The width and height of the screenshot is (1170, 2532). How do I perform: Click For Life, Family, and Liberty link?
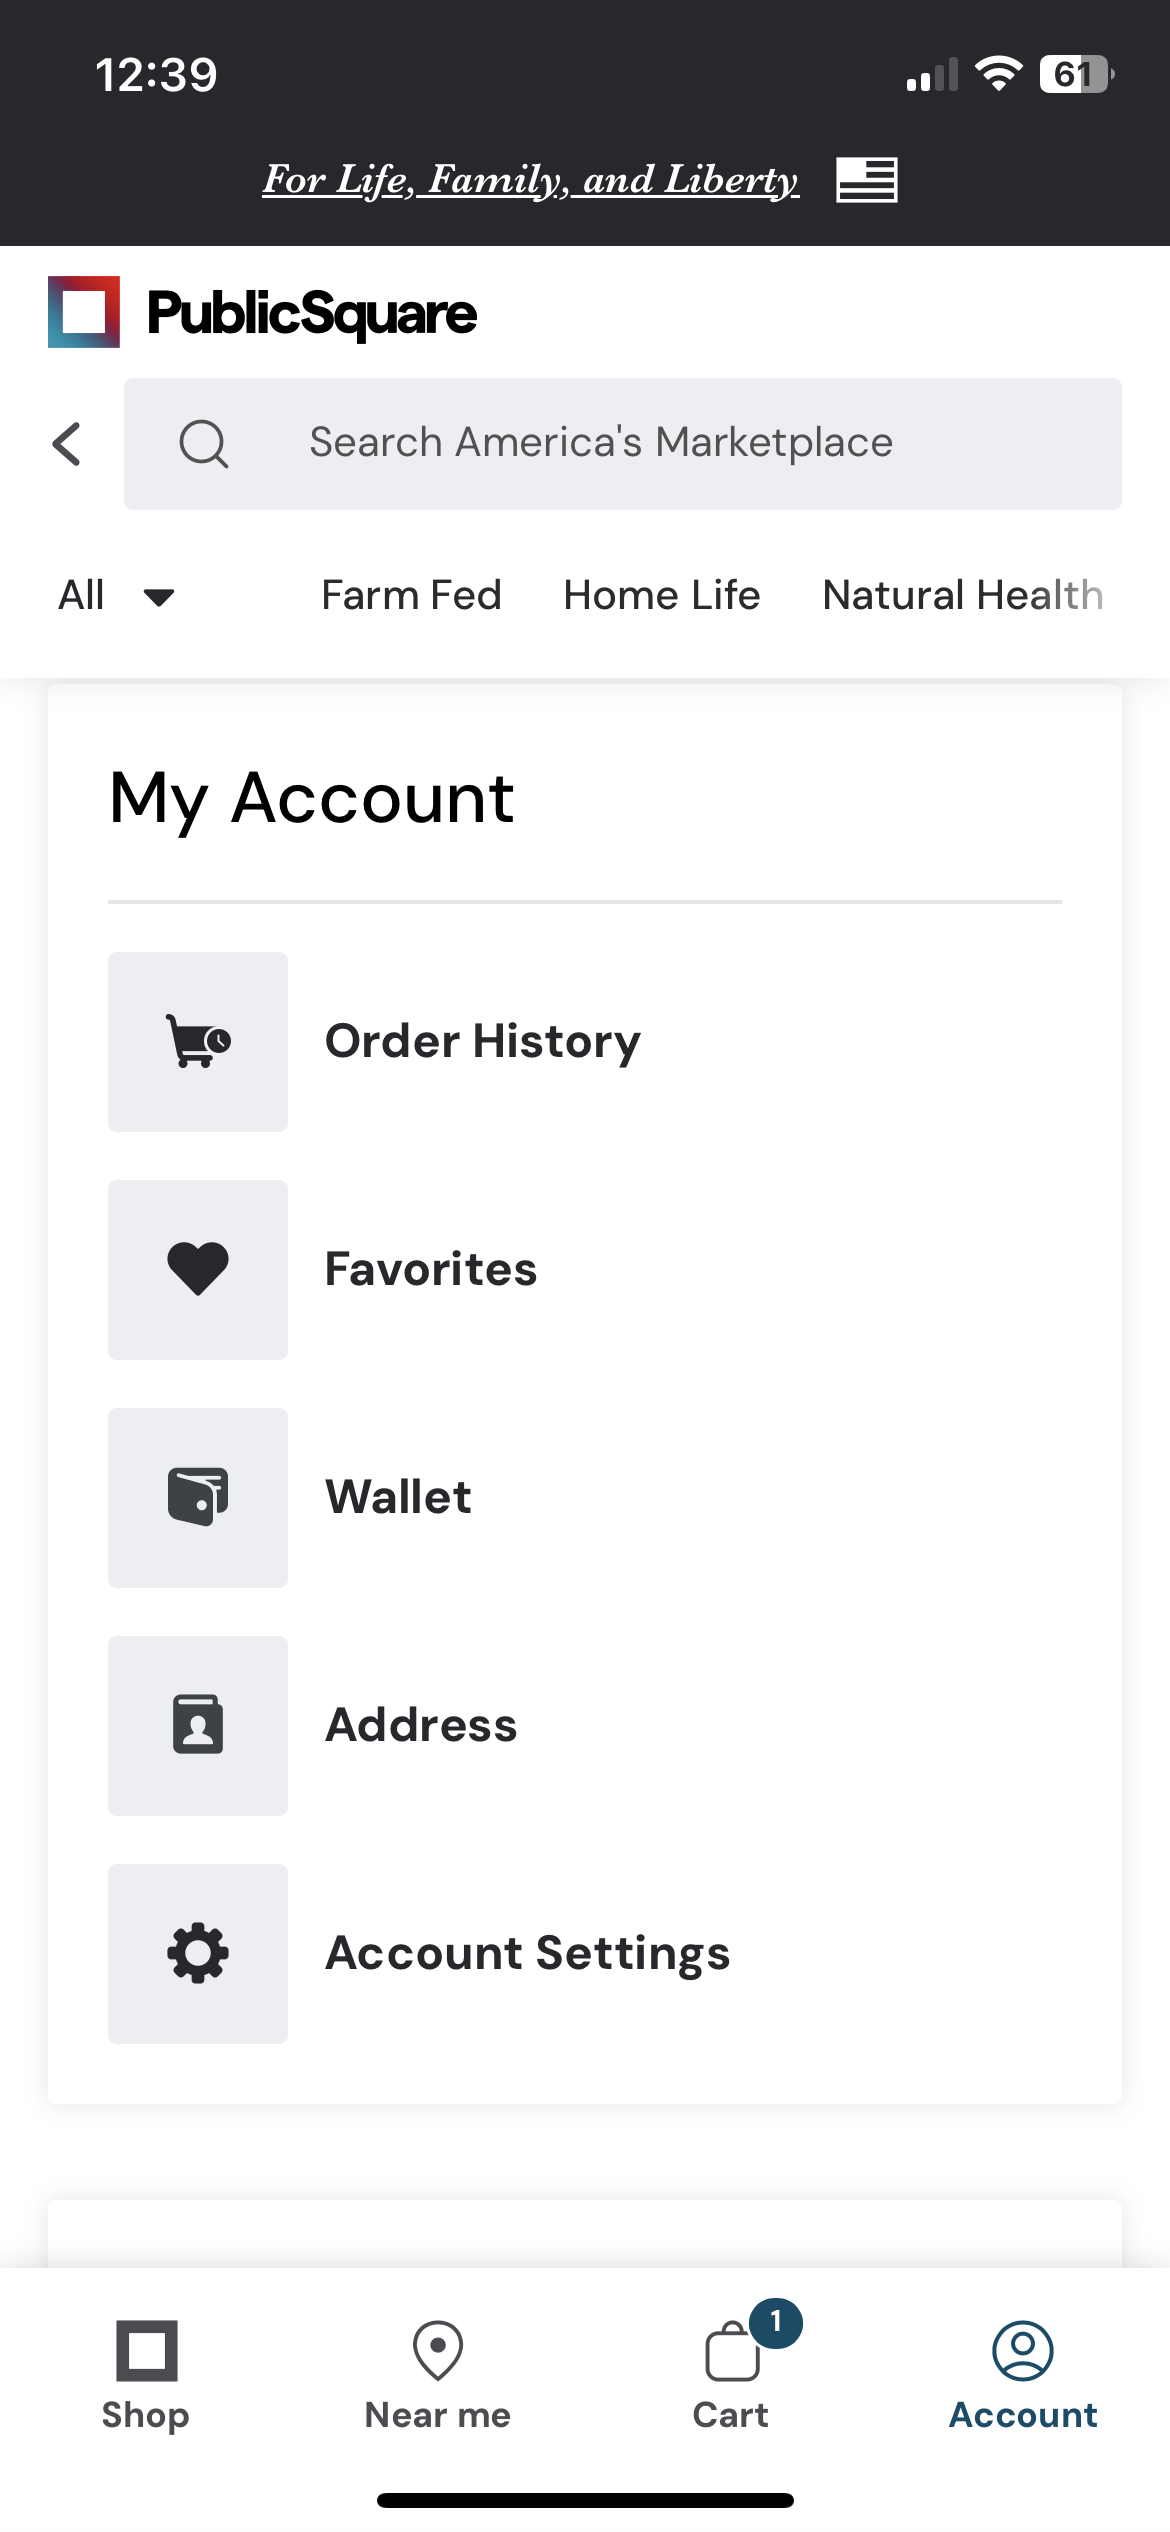tap(531, 180)
